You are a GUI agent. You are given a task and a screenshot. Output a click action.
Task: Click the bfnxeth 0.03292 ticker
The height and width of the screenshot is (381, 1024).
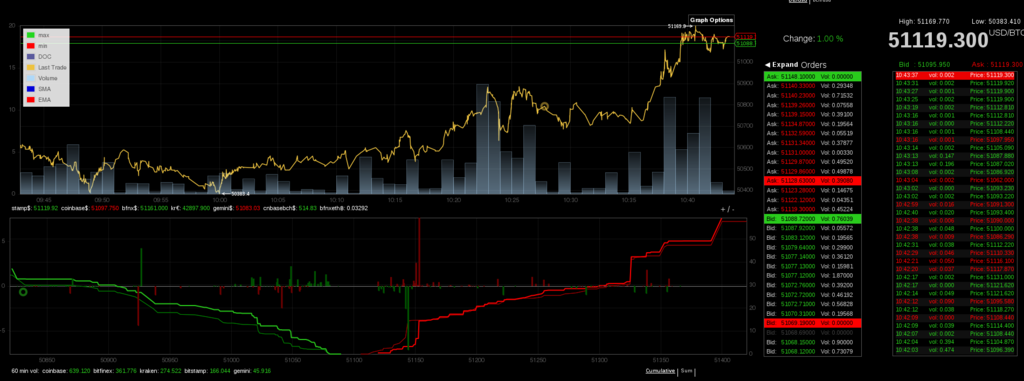(x=344, y=208)
